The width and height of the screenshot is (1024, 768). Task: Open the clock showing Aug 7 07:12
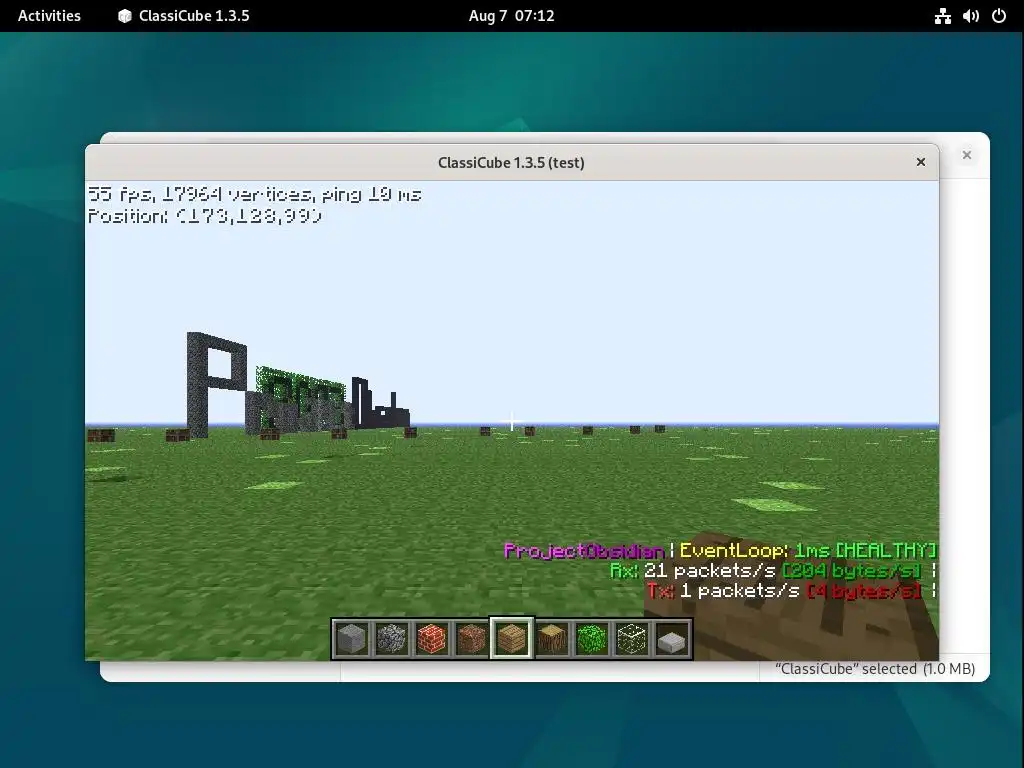(x=511, y=16)
